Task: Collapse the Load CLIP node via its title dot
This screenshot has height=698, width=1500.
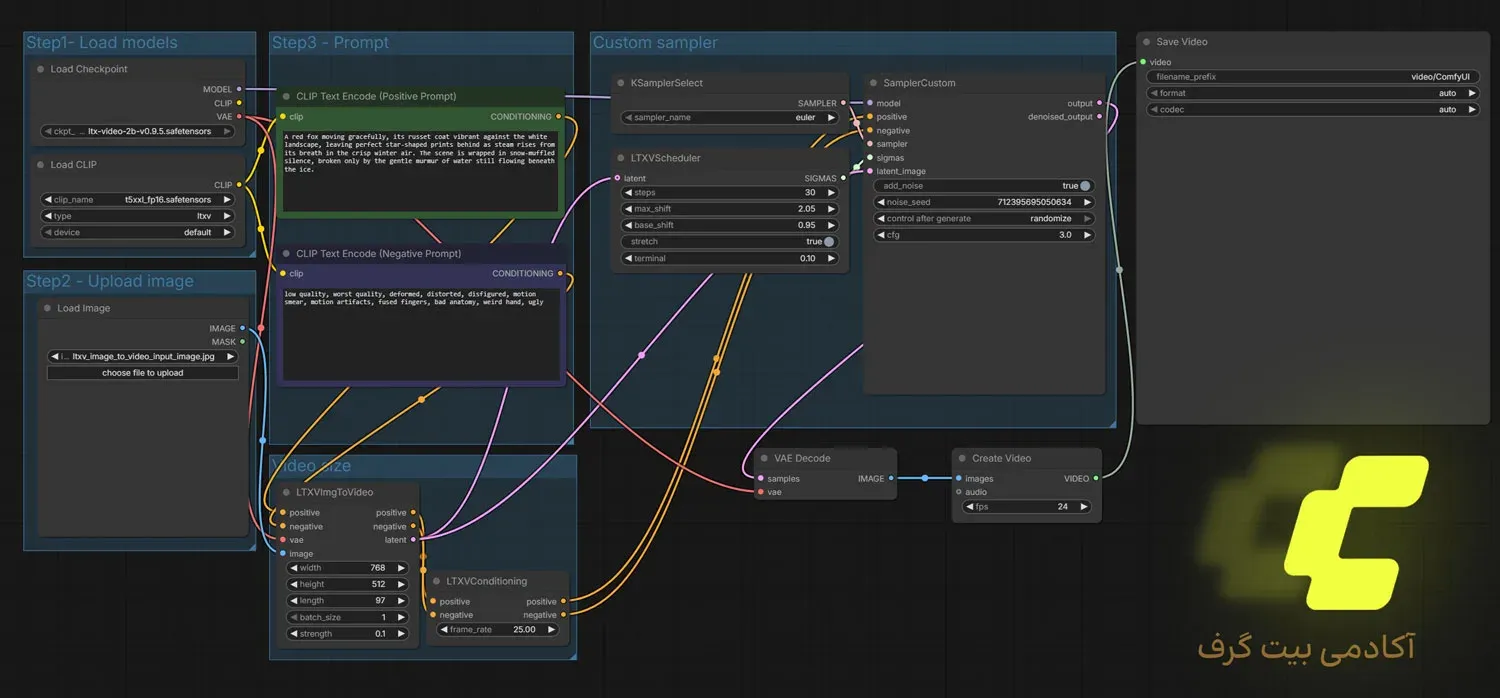Action: click(x=41, y=165)
